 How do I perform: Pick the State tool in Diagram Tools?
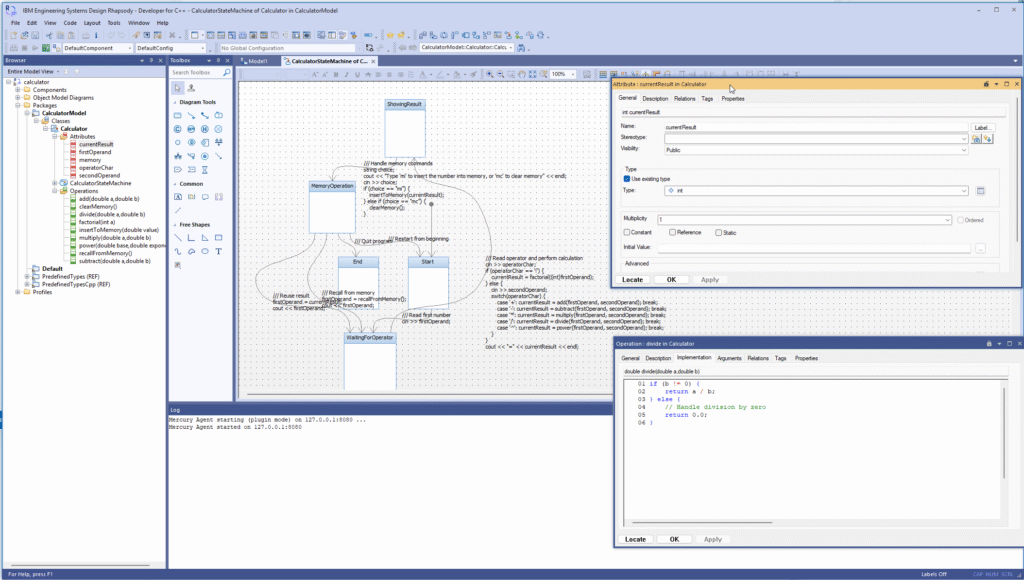click(178, 116)
